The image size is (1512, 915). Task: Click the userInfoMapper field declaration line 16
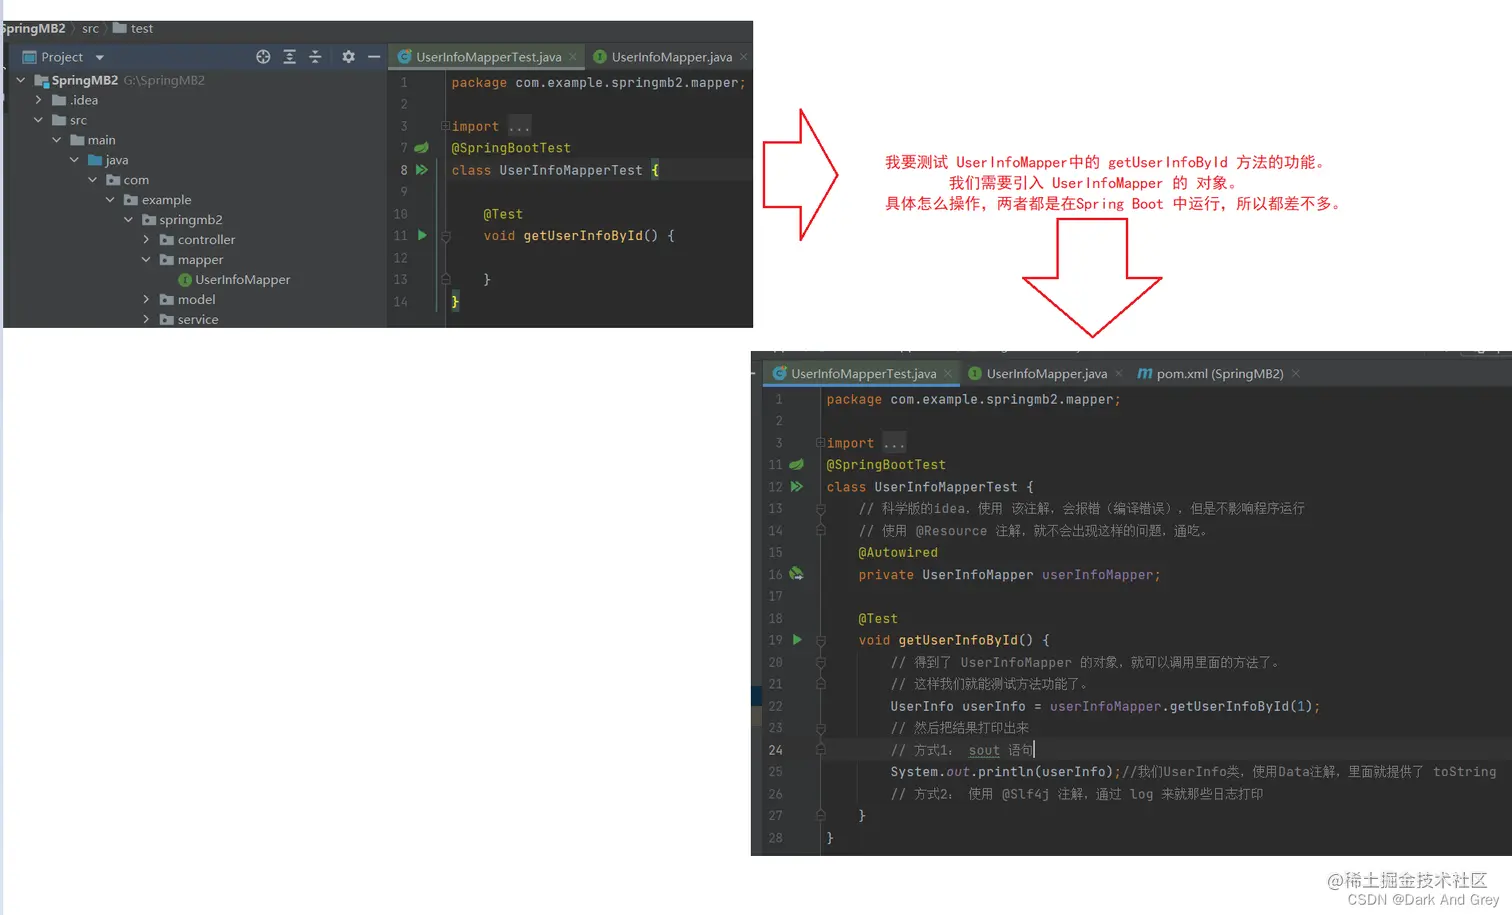tap(1009, 575)
